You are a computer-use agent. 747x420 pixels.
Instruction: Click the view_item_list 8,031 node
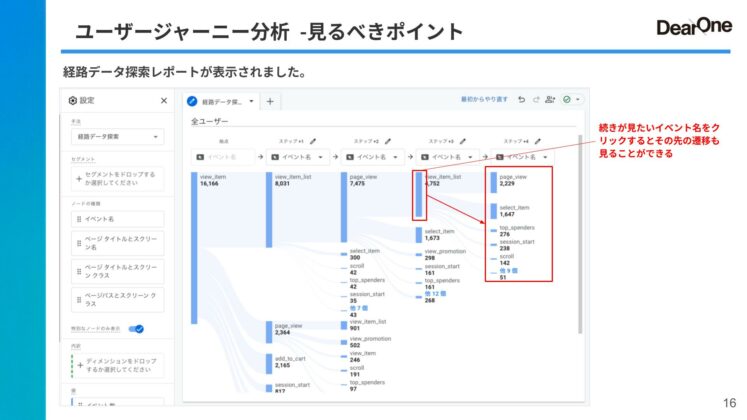point(269,210)
